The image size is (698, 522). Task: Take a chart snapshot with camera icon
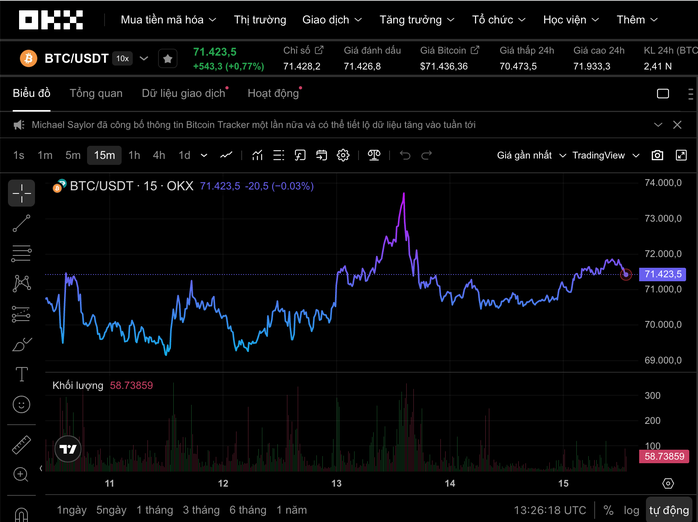657,155
